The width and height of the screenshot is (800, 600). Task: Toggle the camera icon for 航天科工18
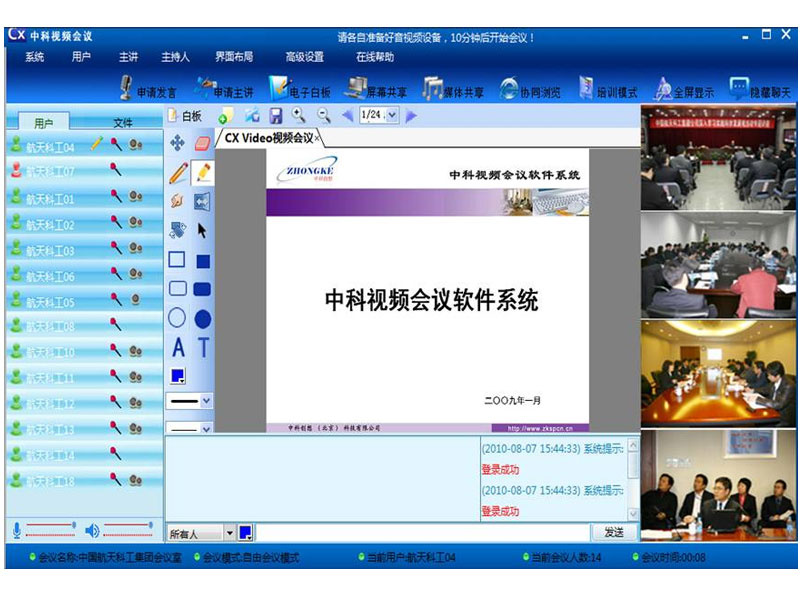coord(135,480)
